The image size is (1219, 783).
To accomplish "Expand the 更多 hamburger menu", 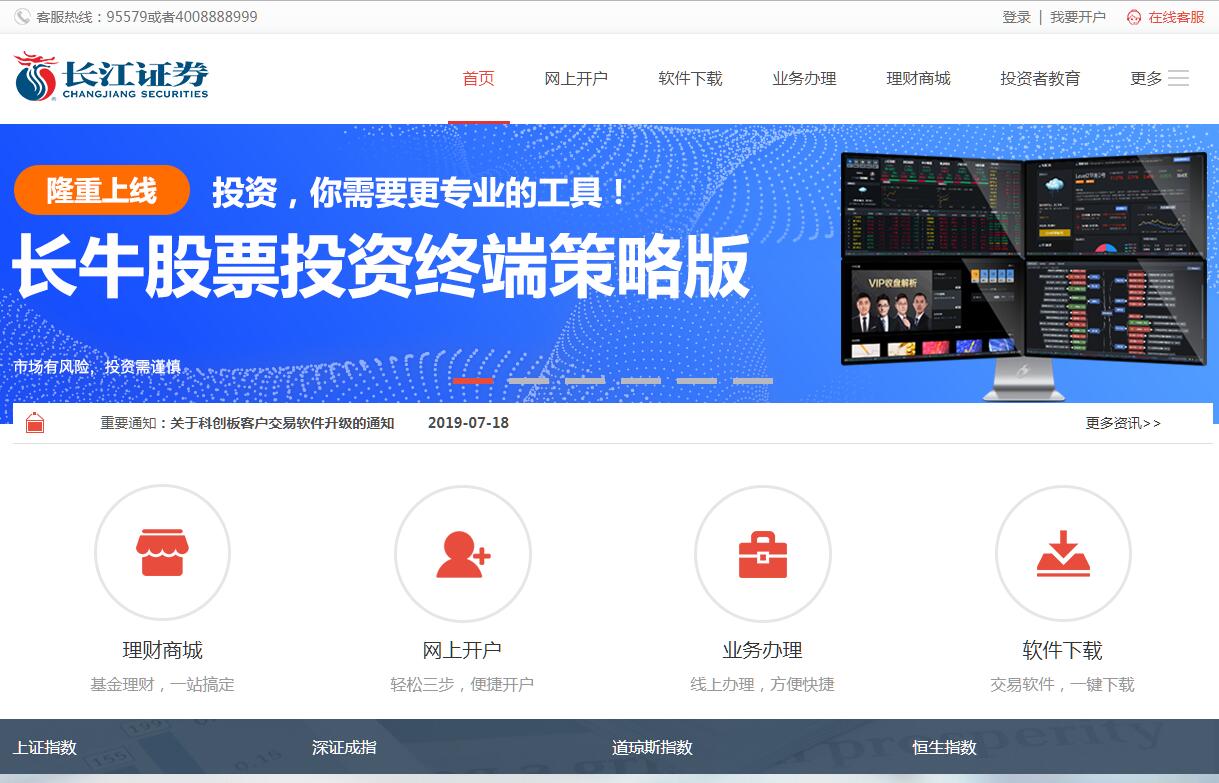I will (1178, 78).
